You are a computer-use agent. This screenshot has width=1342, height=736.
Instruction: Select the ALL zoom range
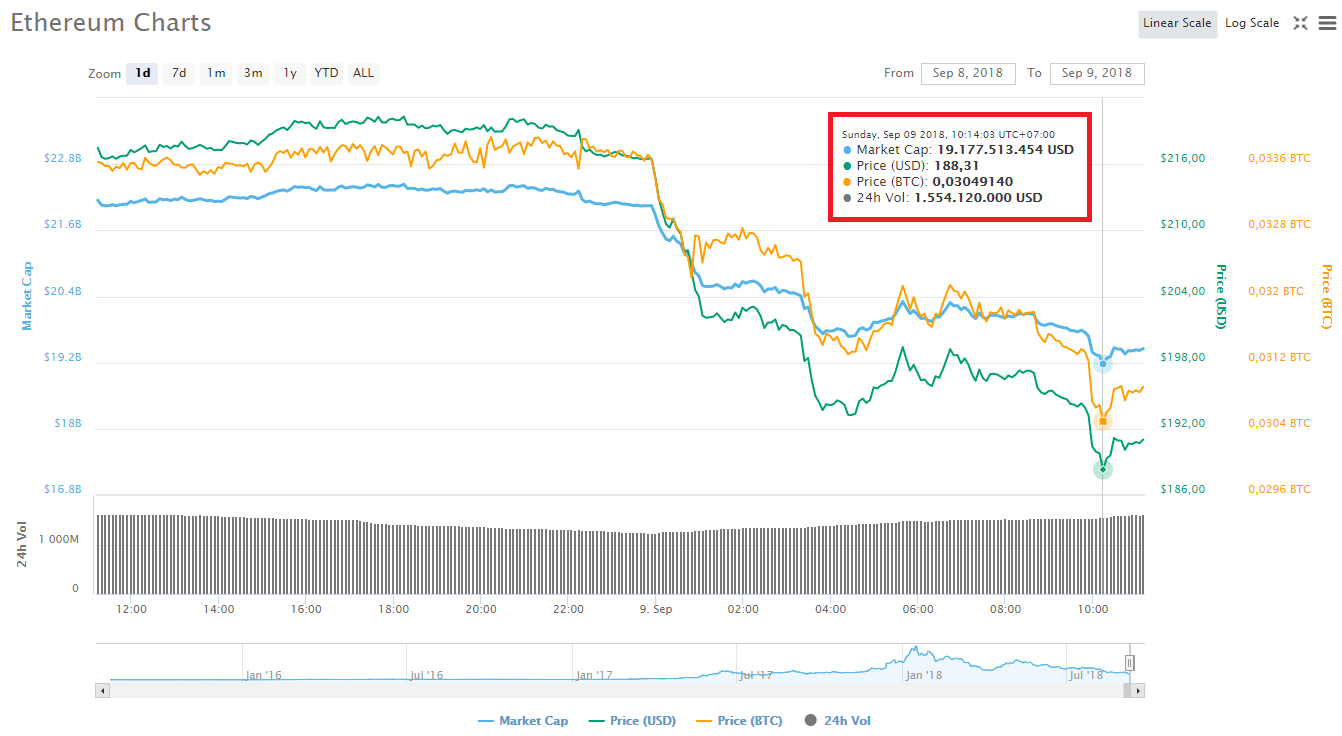coord(363,73)
